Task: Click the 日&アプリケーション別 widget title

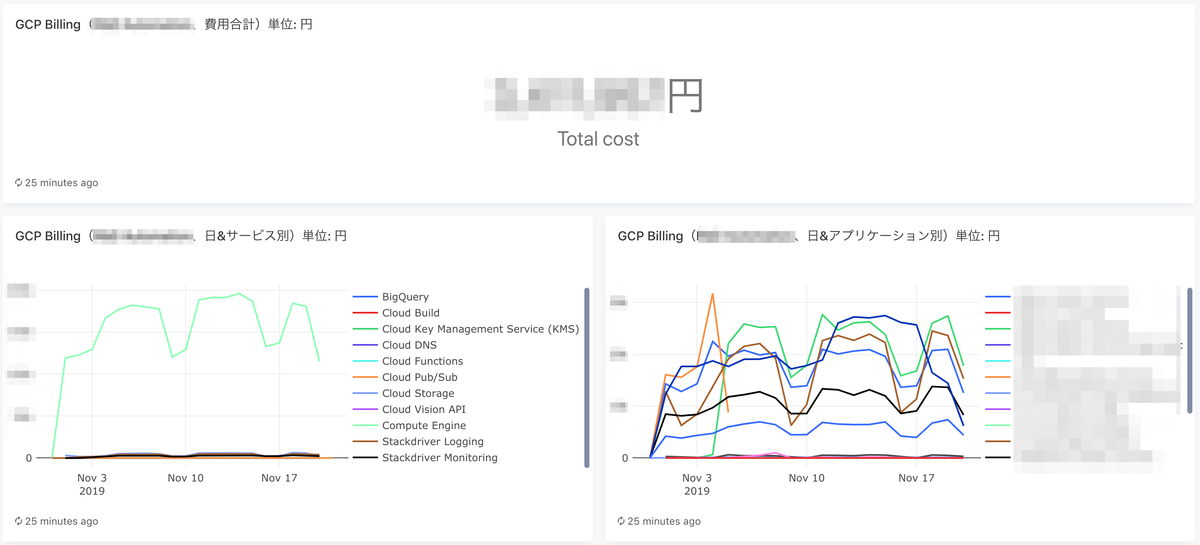Action: 809,236
